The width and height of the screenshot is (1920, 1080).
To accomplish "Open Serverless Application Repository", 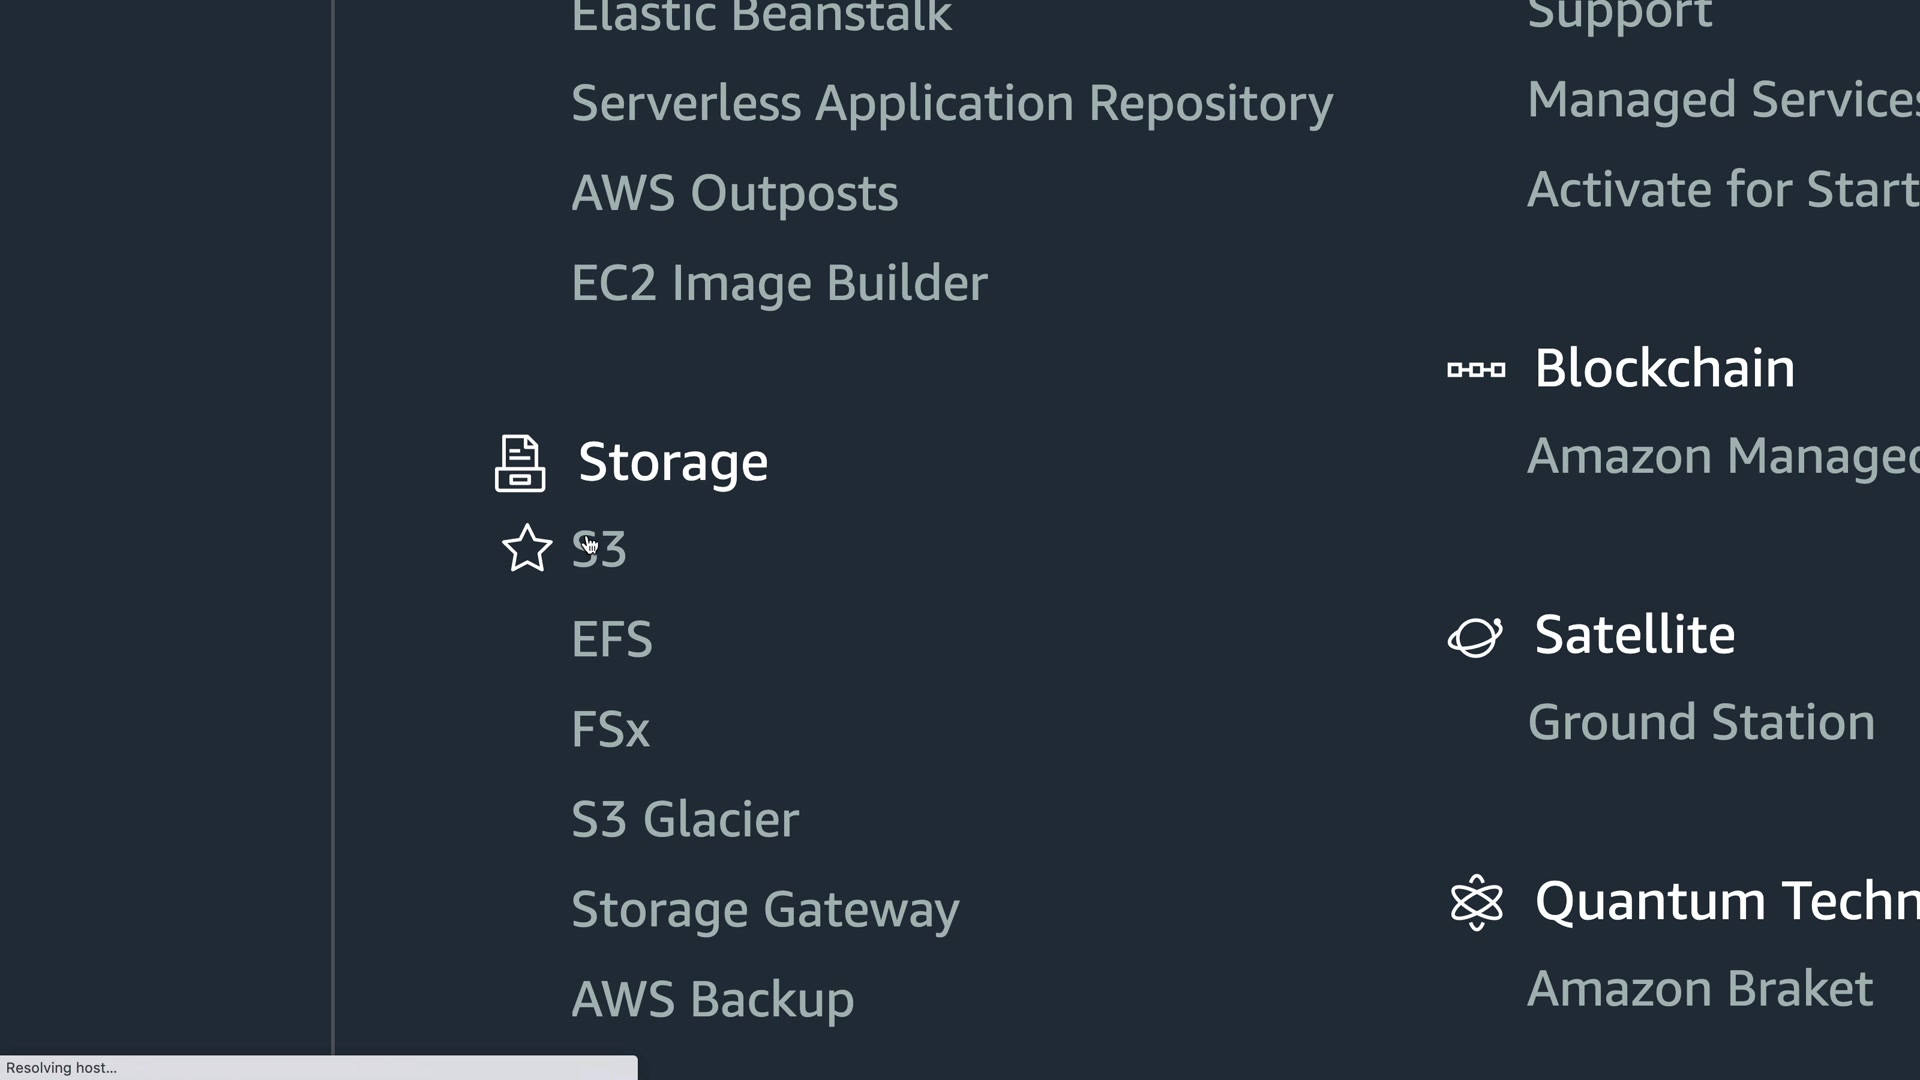I will [952, 104].
